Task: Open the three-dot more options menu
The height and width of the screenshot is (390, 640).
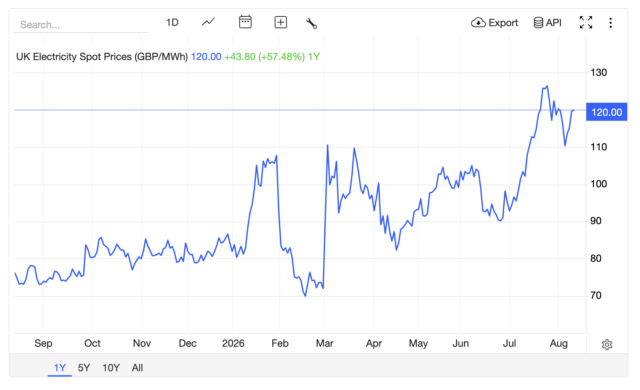Action: pyautogui.click(x=611, y=22)
